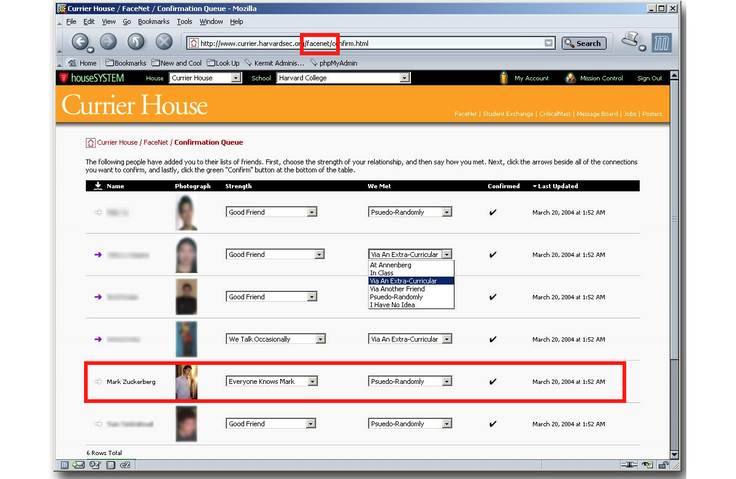
Task: Choose Via Another Friend option
Action: pos(411,289)
